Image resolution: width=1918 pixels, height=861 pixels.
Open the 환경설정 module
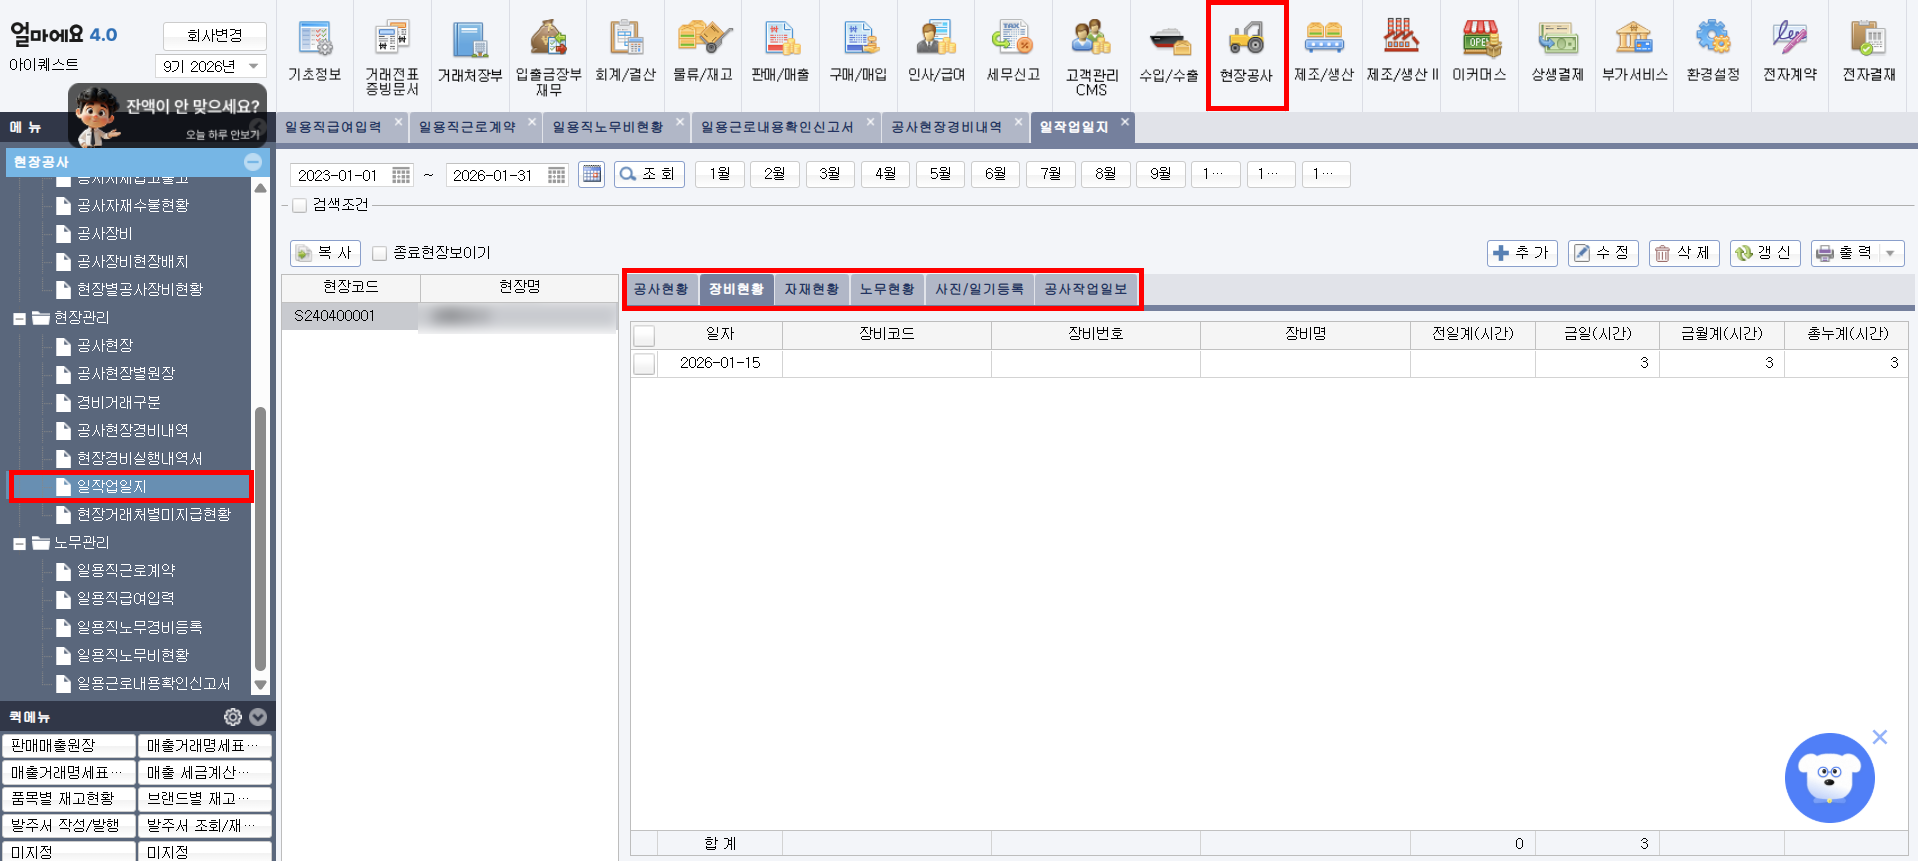[x=1713, y=53]
